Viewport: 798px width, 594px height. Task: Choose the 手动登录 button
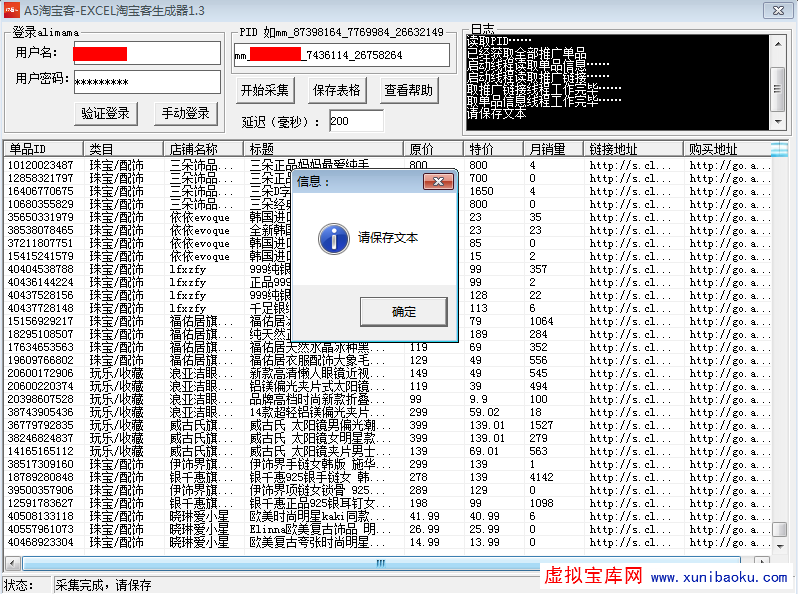(x=185, y=113)
